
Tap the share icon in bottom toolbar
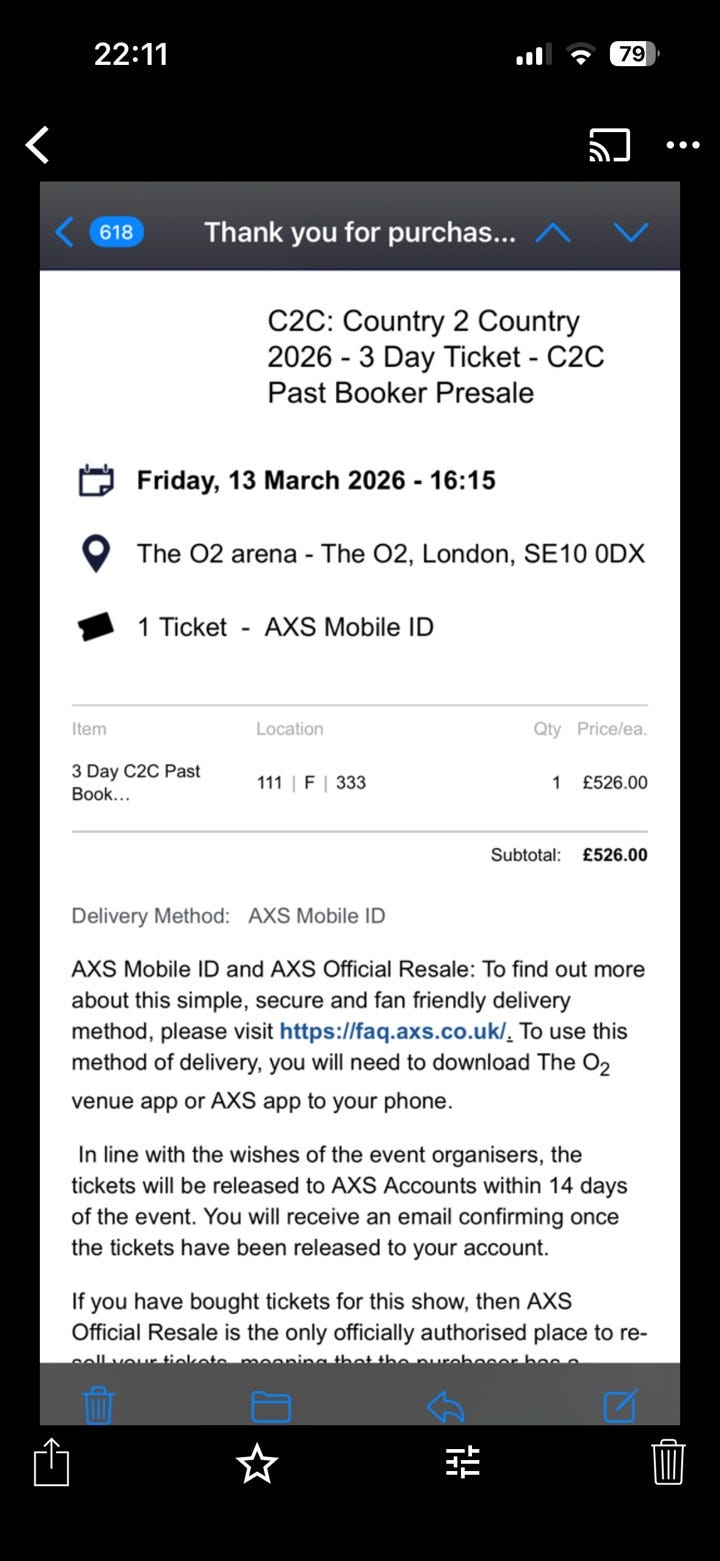pos(52,1461)
